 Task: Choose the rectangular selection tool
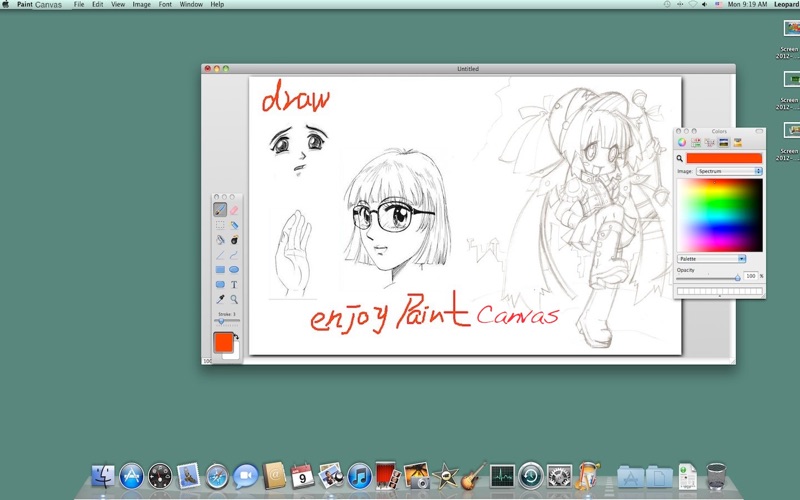[220, 225]
